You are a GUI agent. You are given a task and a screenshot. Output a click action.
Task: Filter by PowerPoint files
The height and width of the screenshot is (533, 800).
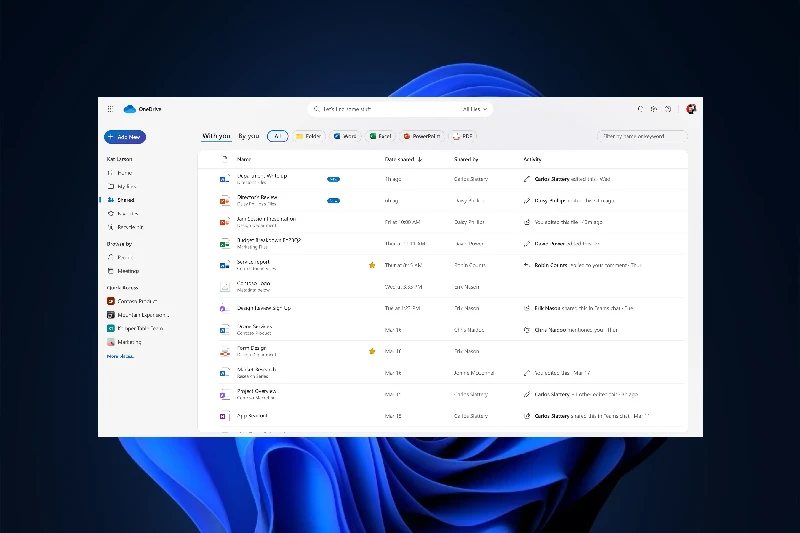click(422, 136)
